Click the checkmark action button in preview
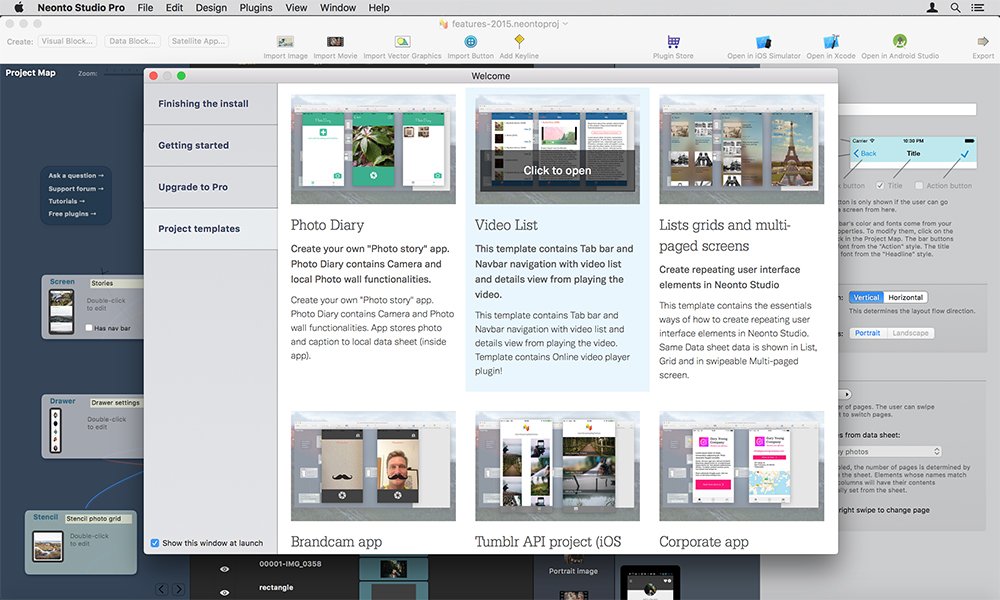The image size is (1000, 600). 964,154
